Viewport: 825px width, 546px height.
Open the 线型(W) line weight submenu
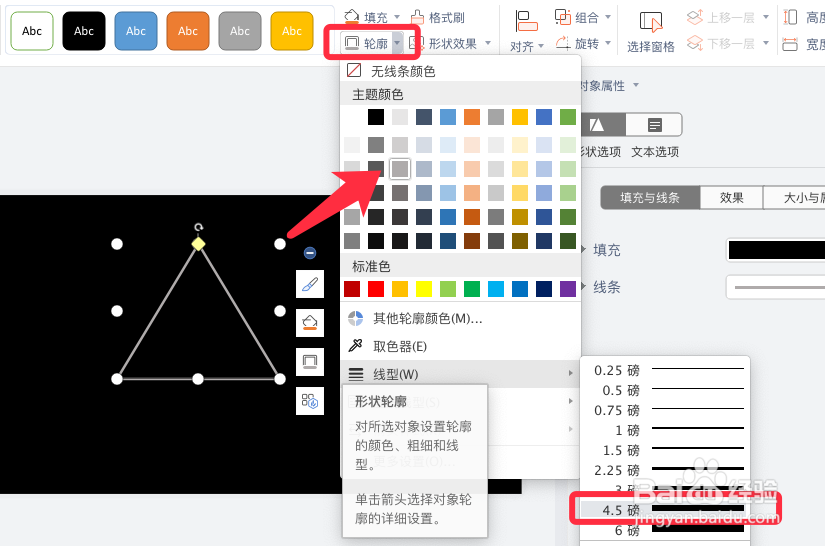[x=460, y=374]
